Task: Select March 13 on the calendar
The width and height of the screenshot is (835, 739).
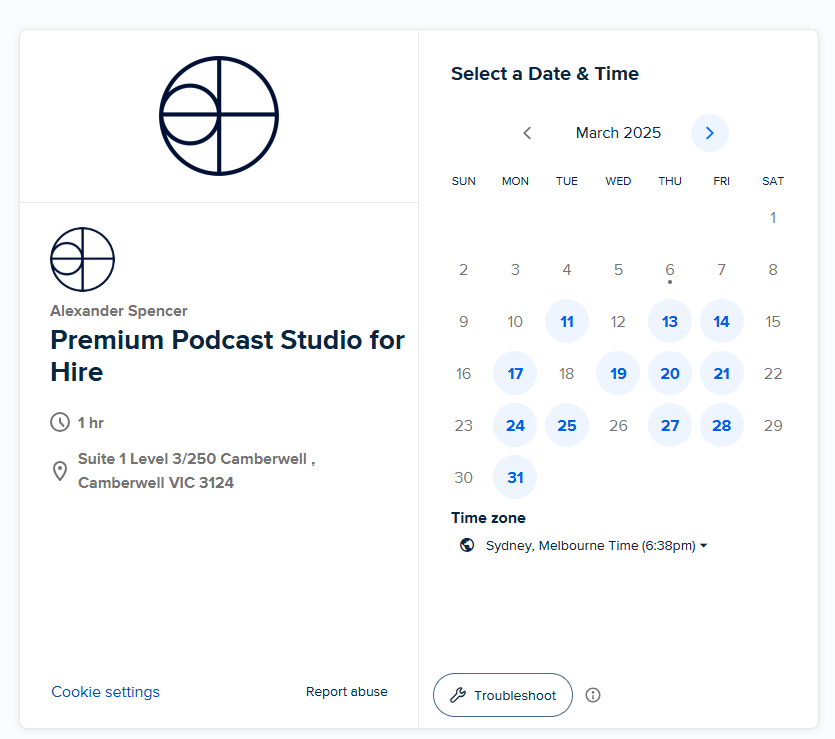Action: click(x=670, y=322)
